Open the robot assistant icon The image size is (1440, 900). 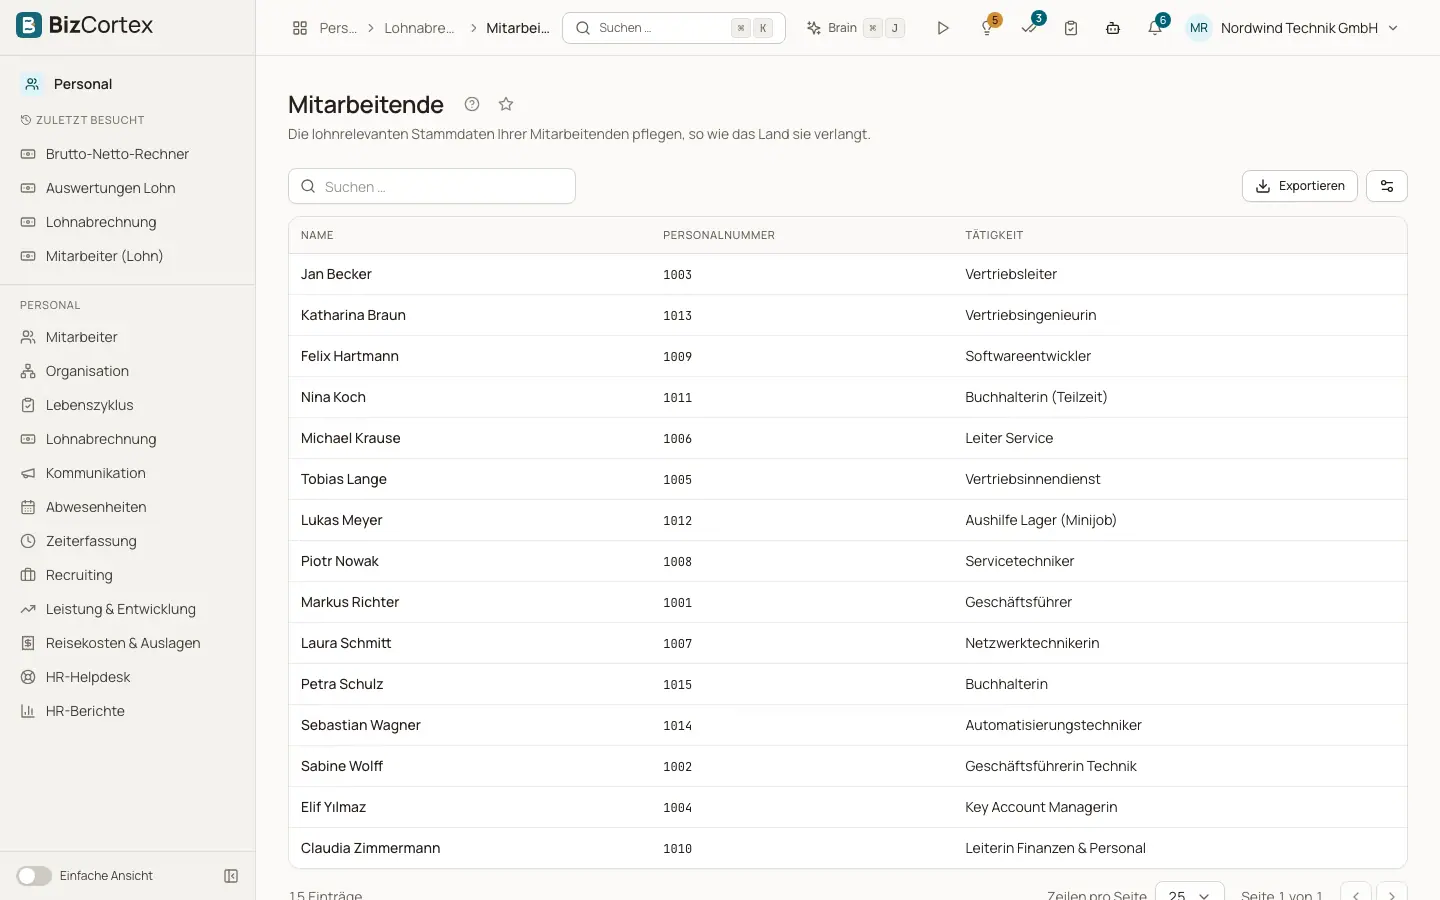point(1113,28)
